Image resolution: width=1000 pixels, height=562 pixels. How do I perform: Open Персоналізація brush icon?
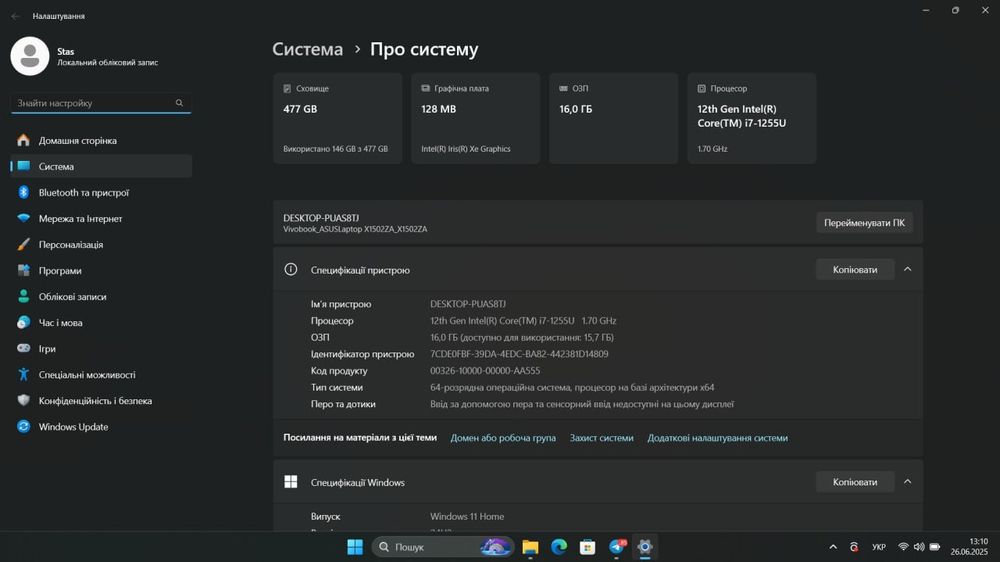click(24, 244)
